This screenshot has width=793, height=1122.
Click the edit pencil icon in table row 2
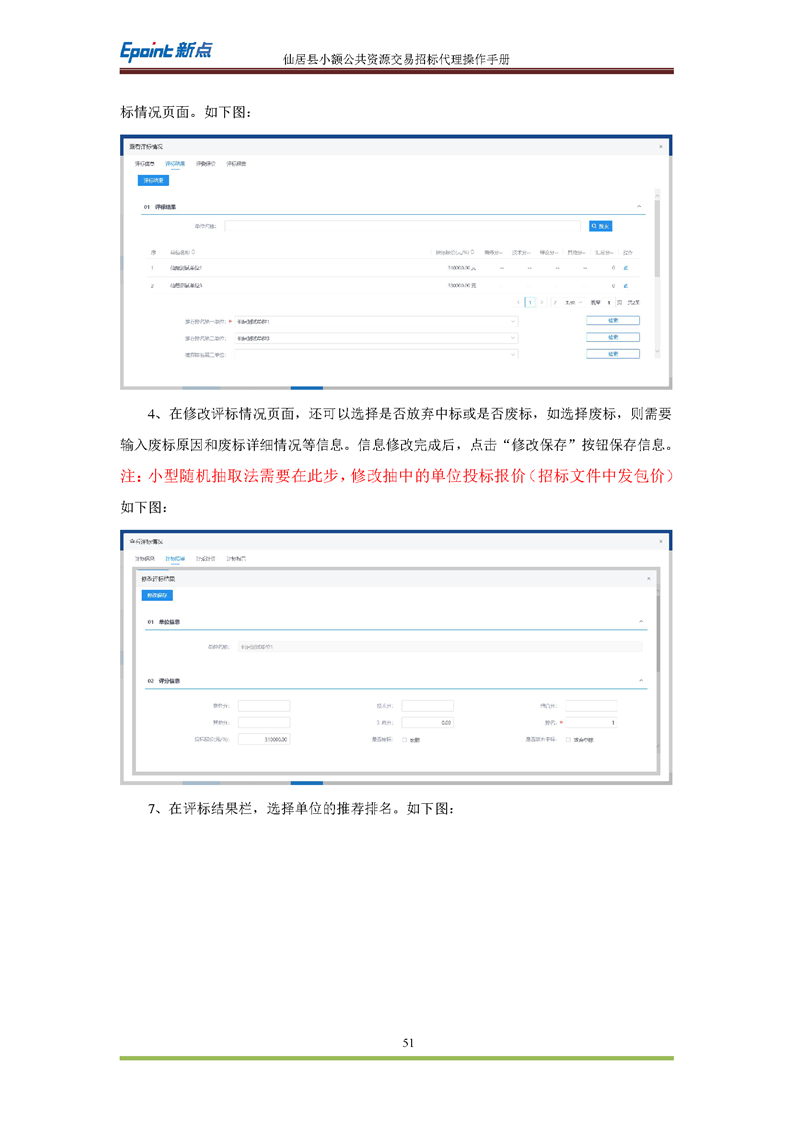point(626,286)
